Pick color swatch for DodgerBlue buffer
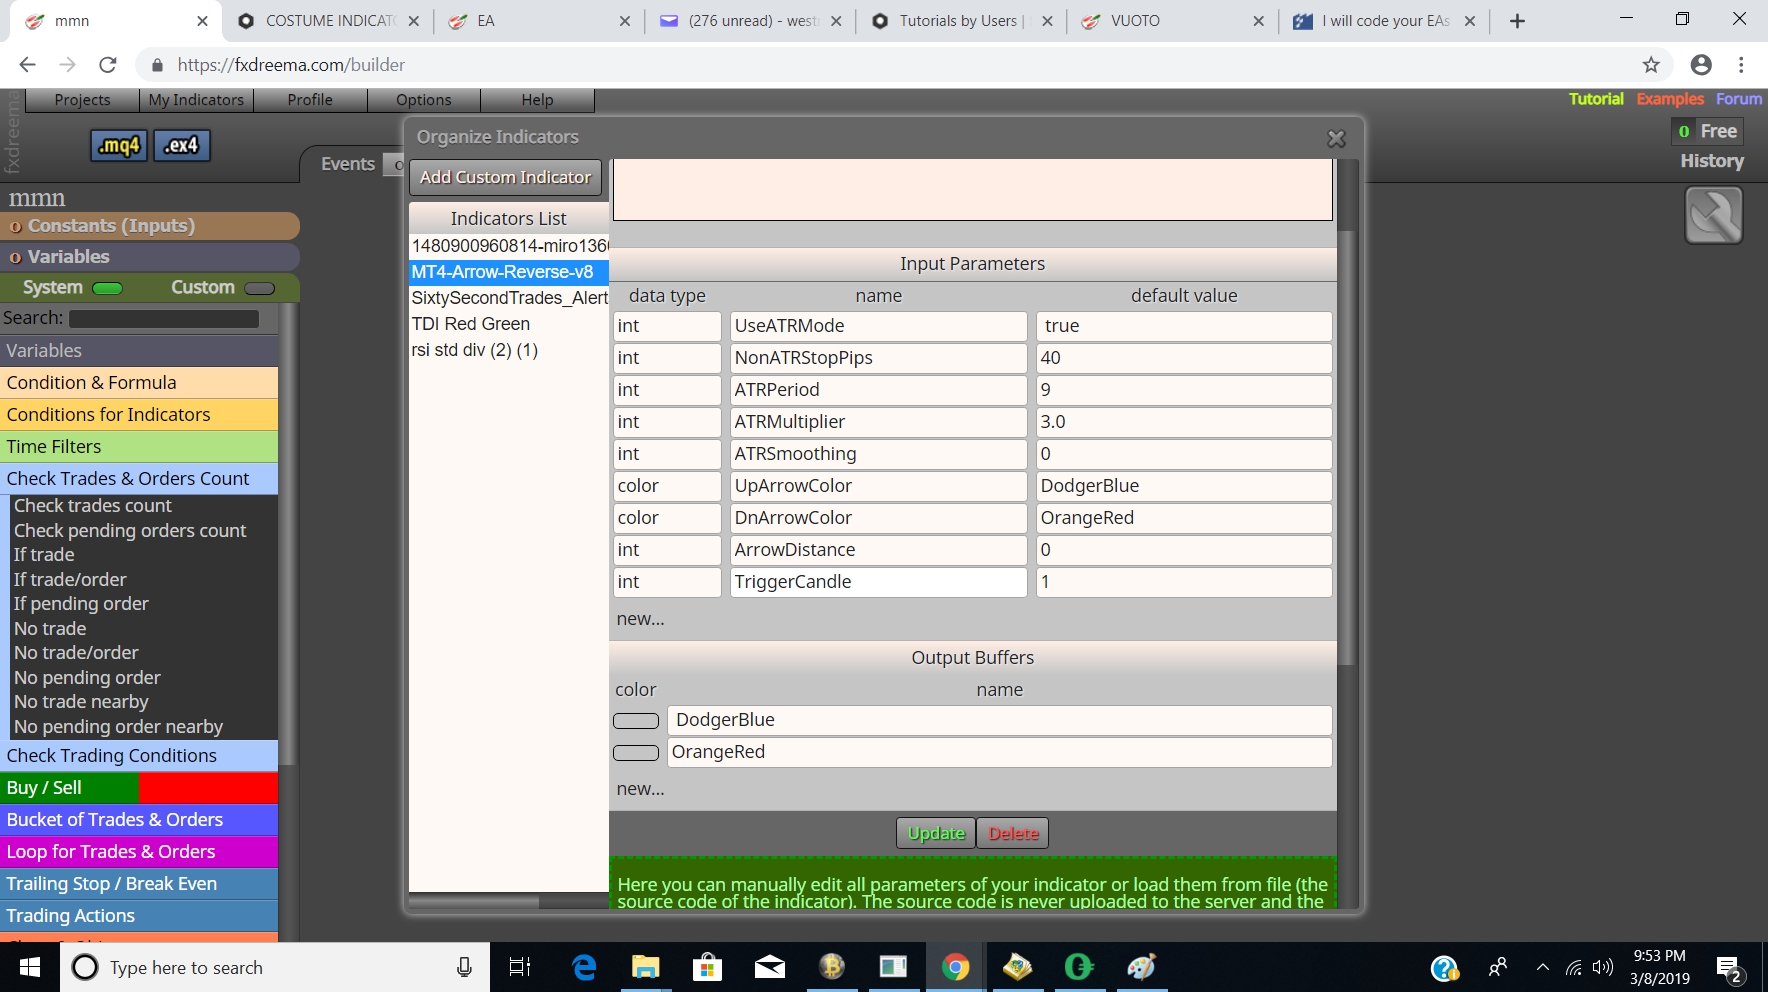Viewport: 1768px width, 992px height. tap(636, 721)
